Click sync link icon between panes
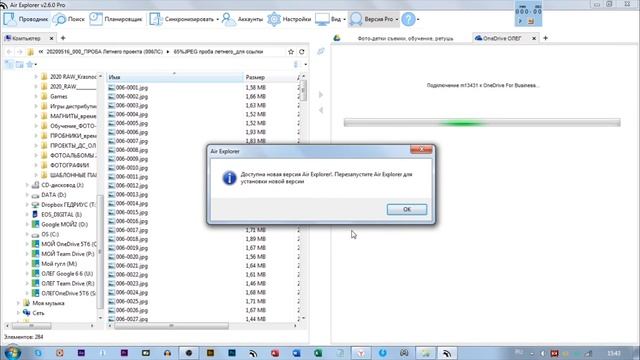Image resolution: width=640 pixels, height=360 pixels. [321, 51]
